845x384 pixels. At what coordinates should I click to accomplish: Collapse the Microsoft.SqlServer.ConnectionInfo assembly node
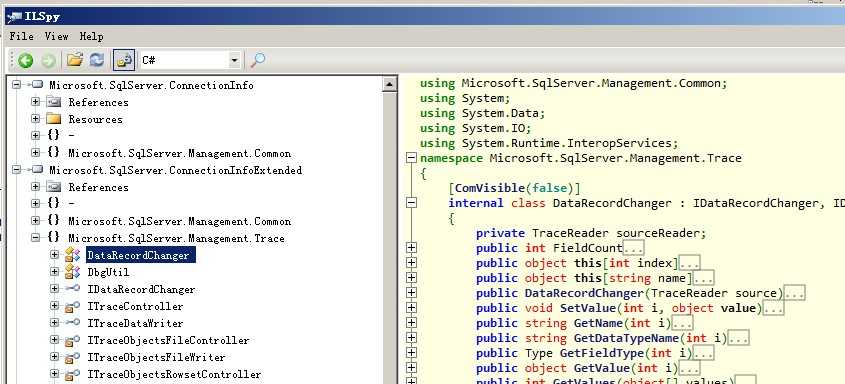[x=16, y=85]
